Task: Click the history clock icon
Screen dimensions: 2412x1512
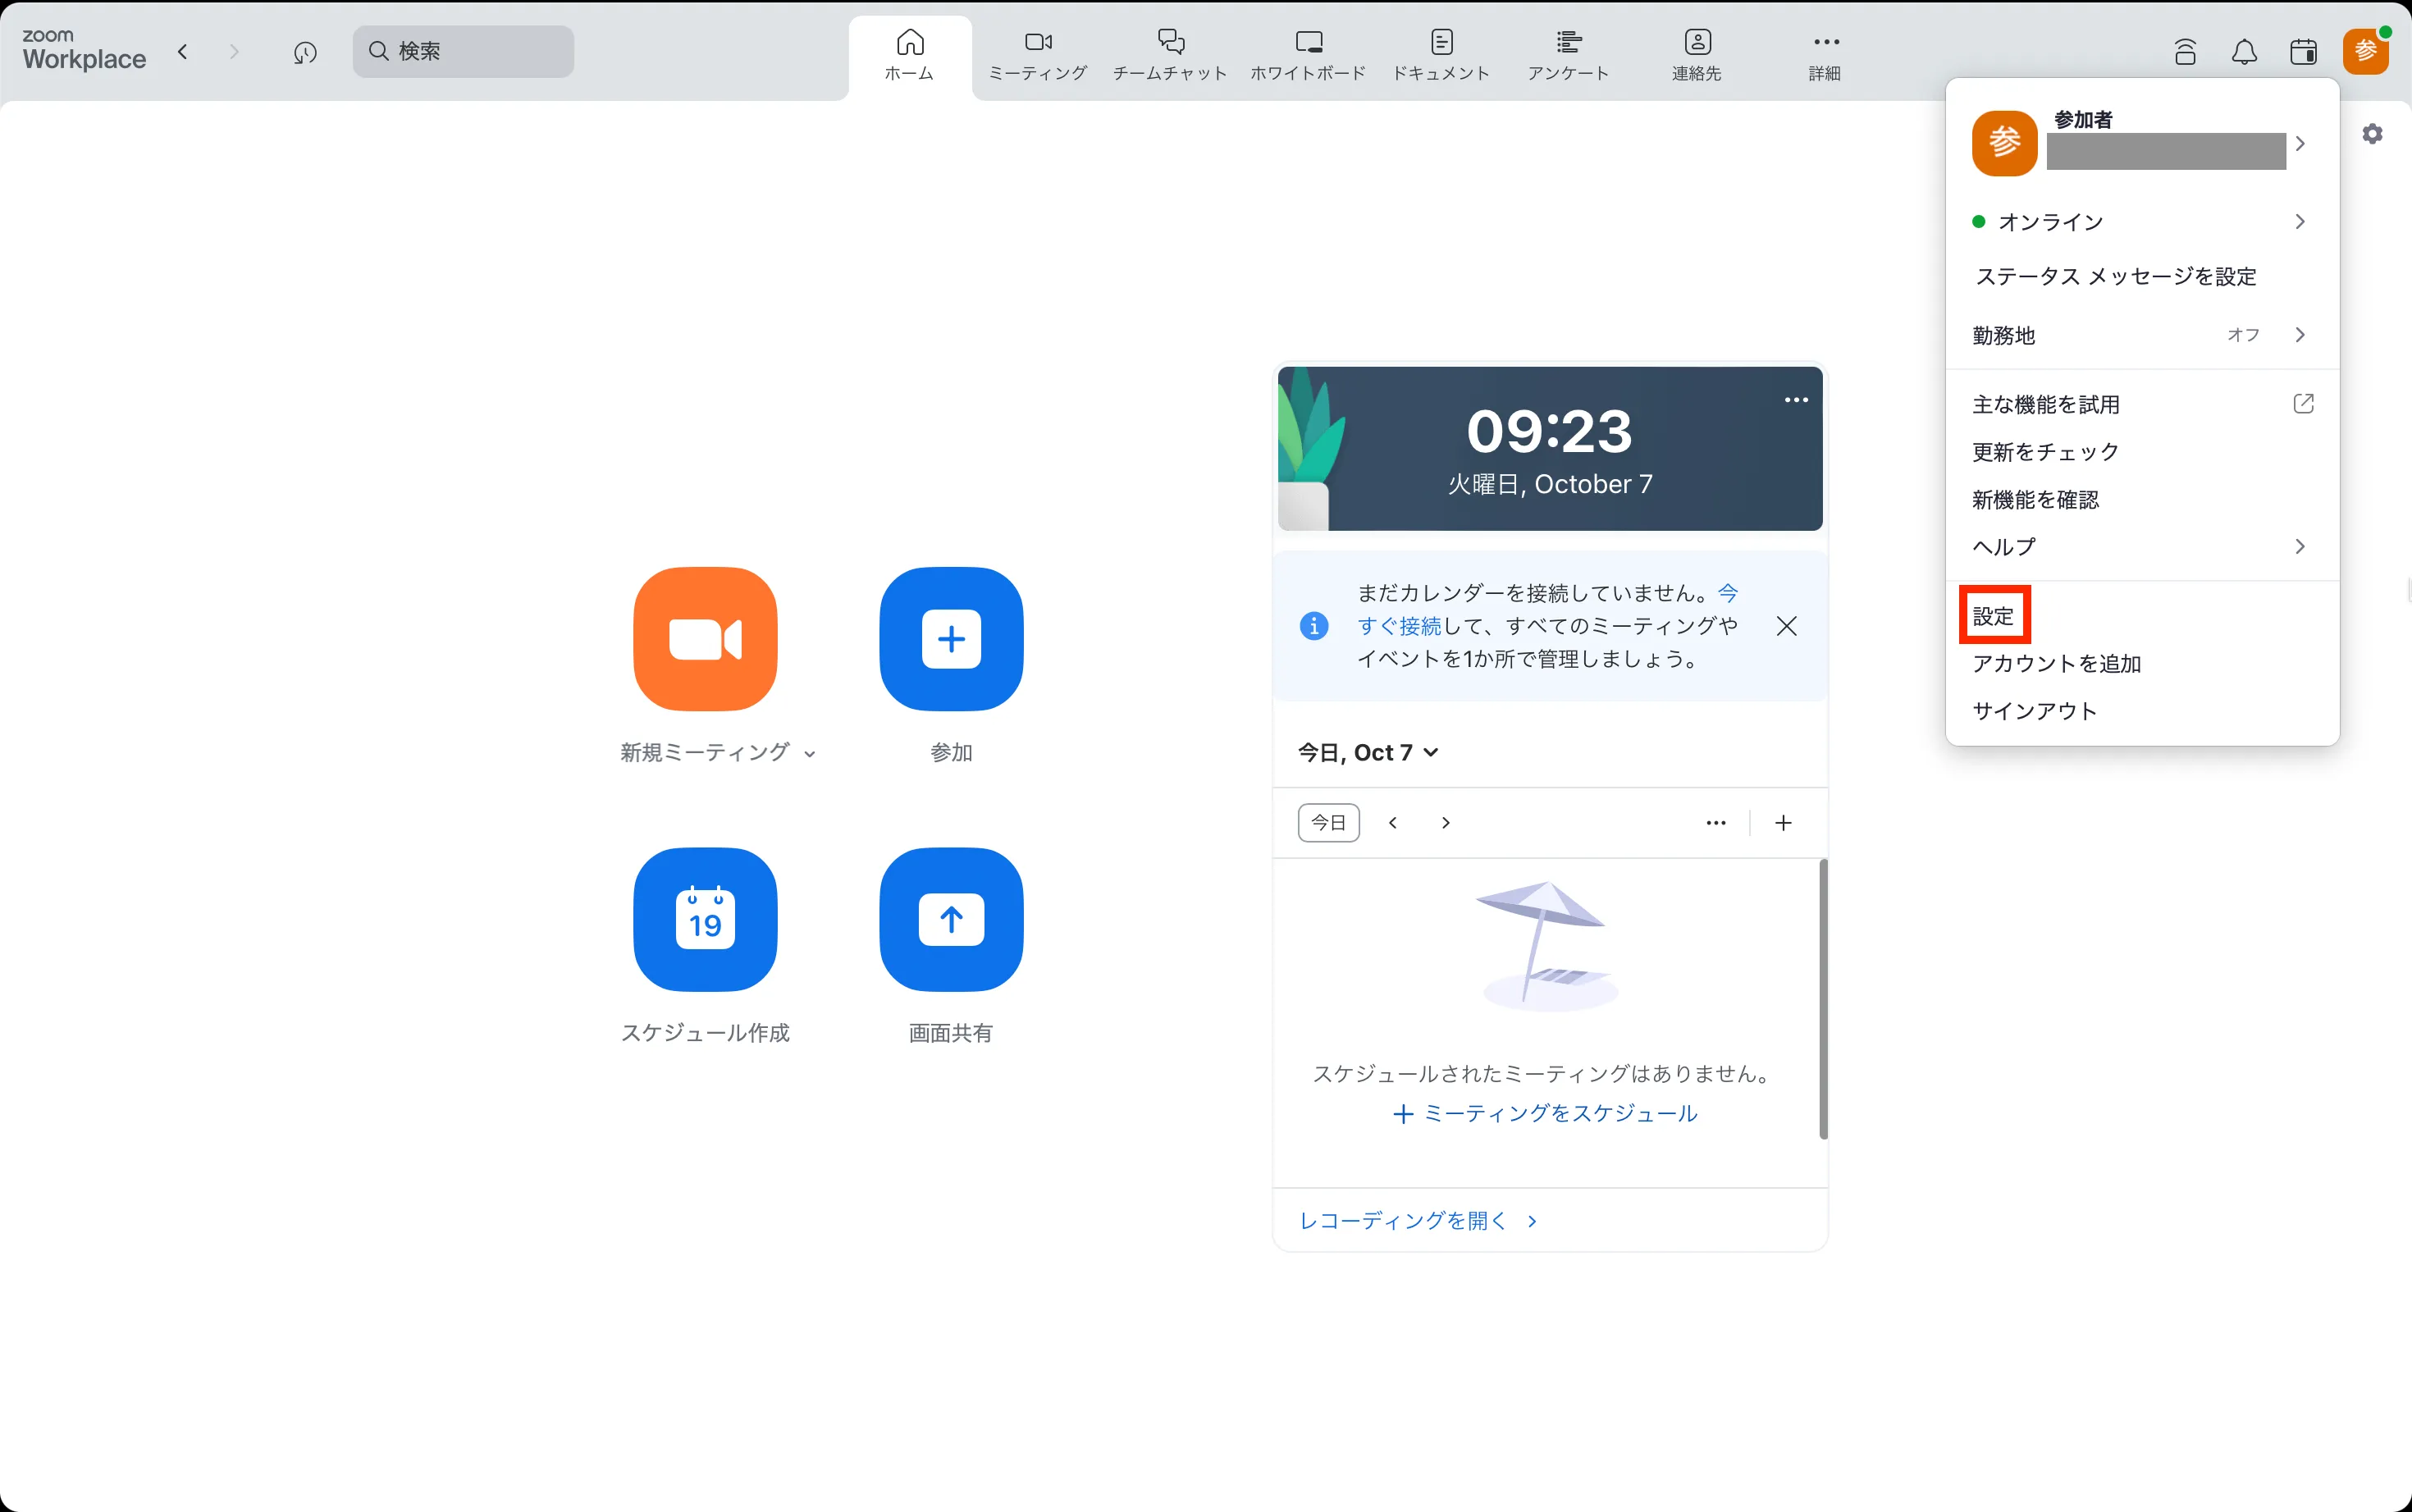Action: coord(305,52)
